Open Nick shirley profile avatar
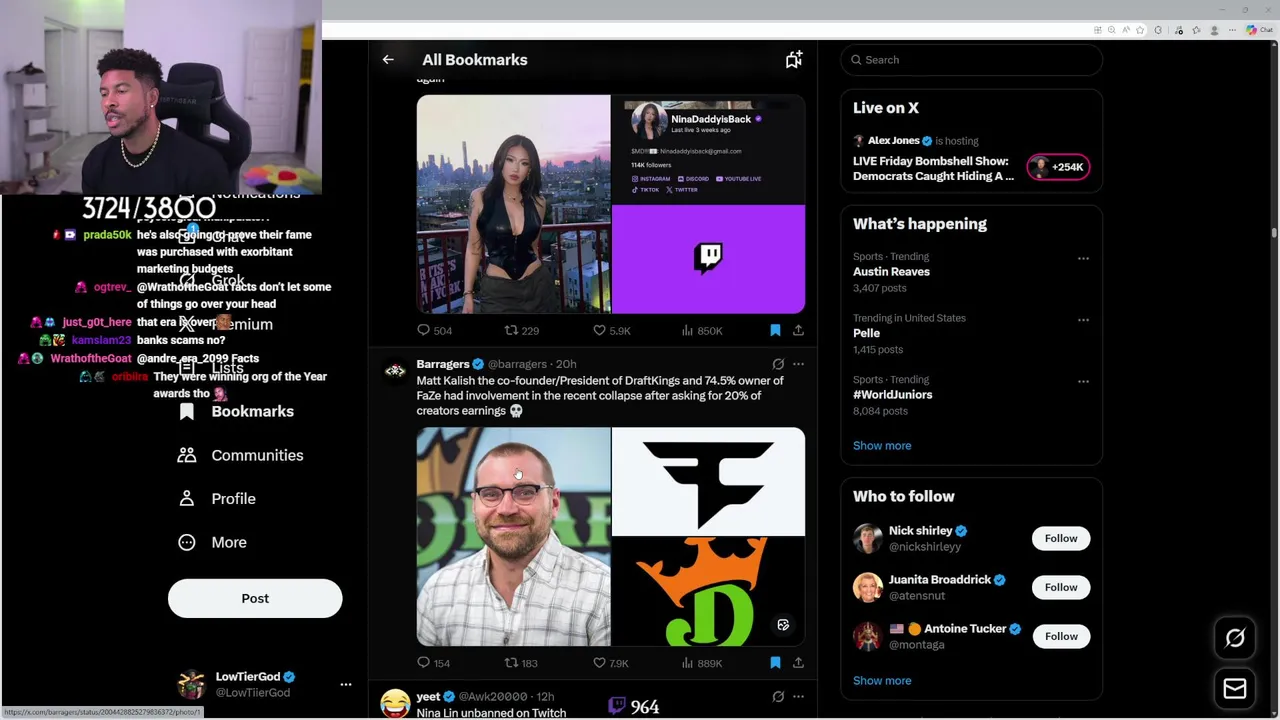Viewport: 1280px width, 720px height. click(867, 538)
